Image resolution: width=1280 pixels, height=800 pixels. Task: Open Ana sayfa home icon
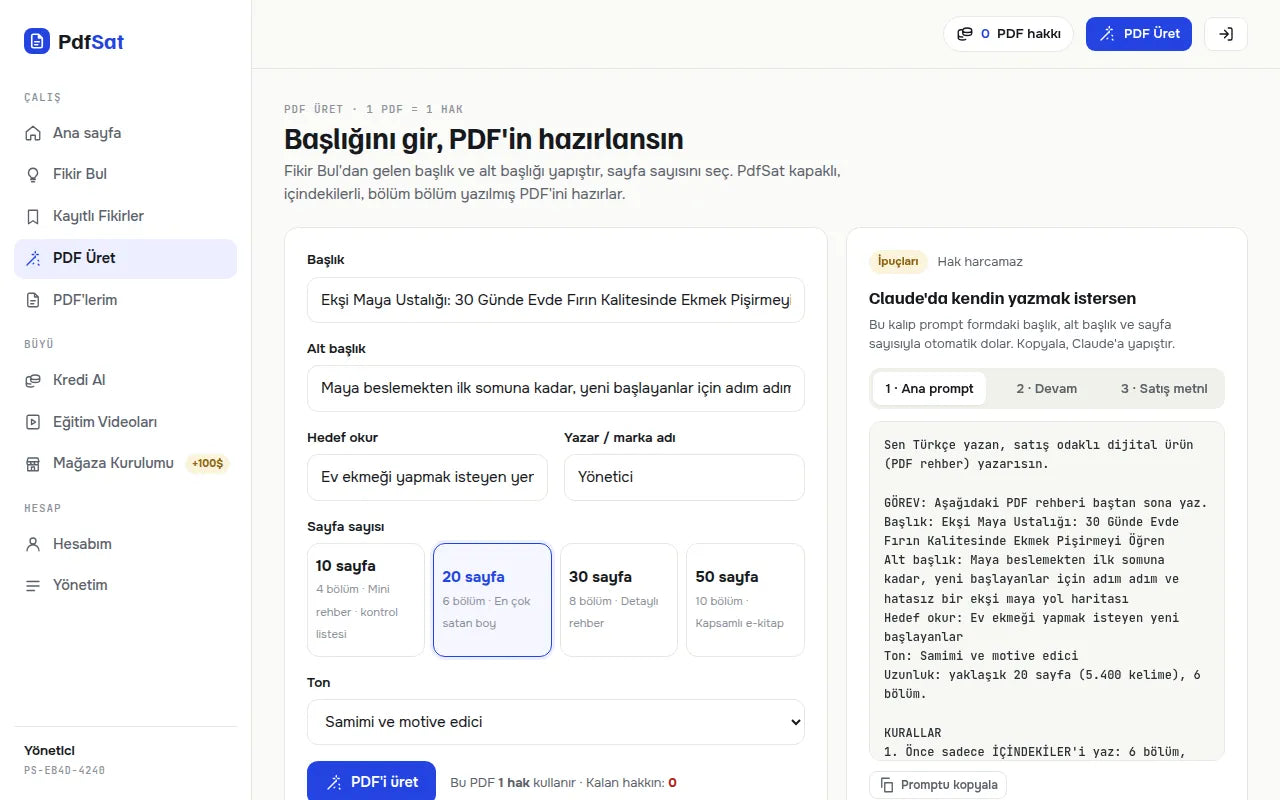[x=33, y=133]
